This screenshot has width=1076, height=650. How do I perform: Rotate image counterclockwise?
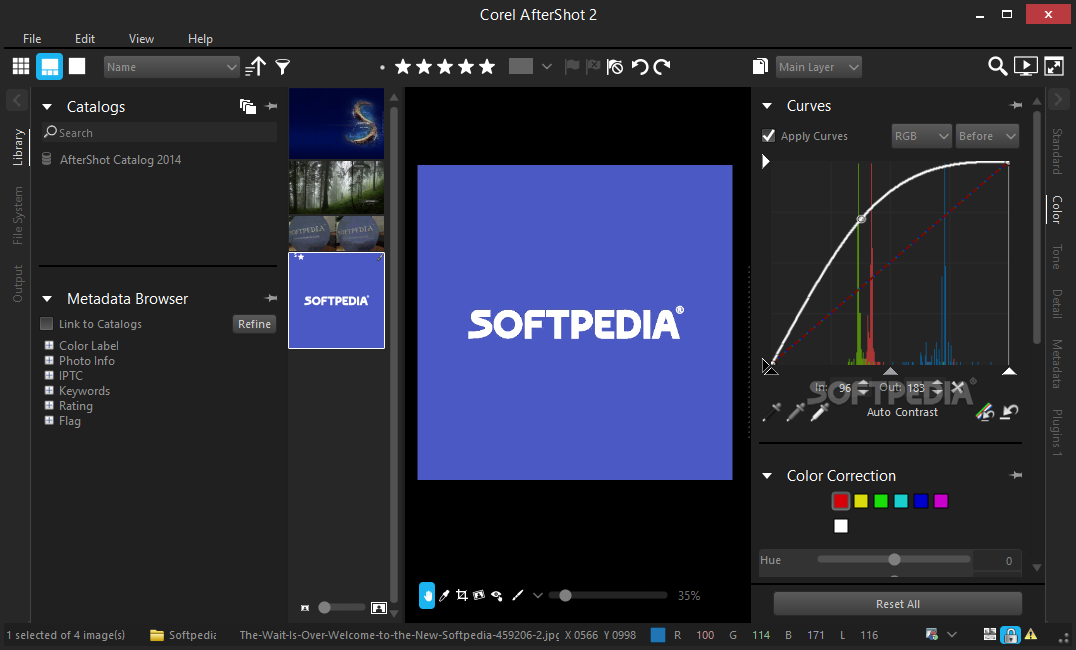tap(640, 67)
